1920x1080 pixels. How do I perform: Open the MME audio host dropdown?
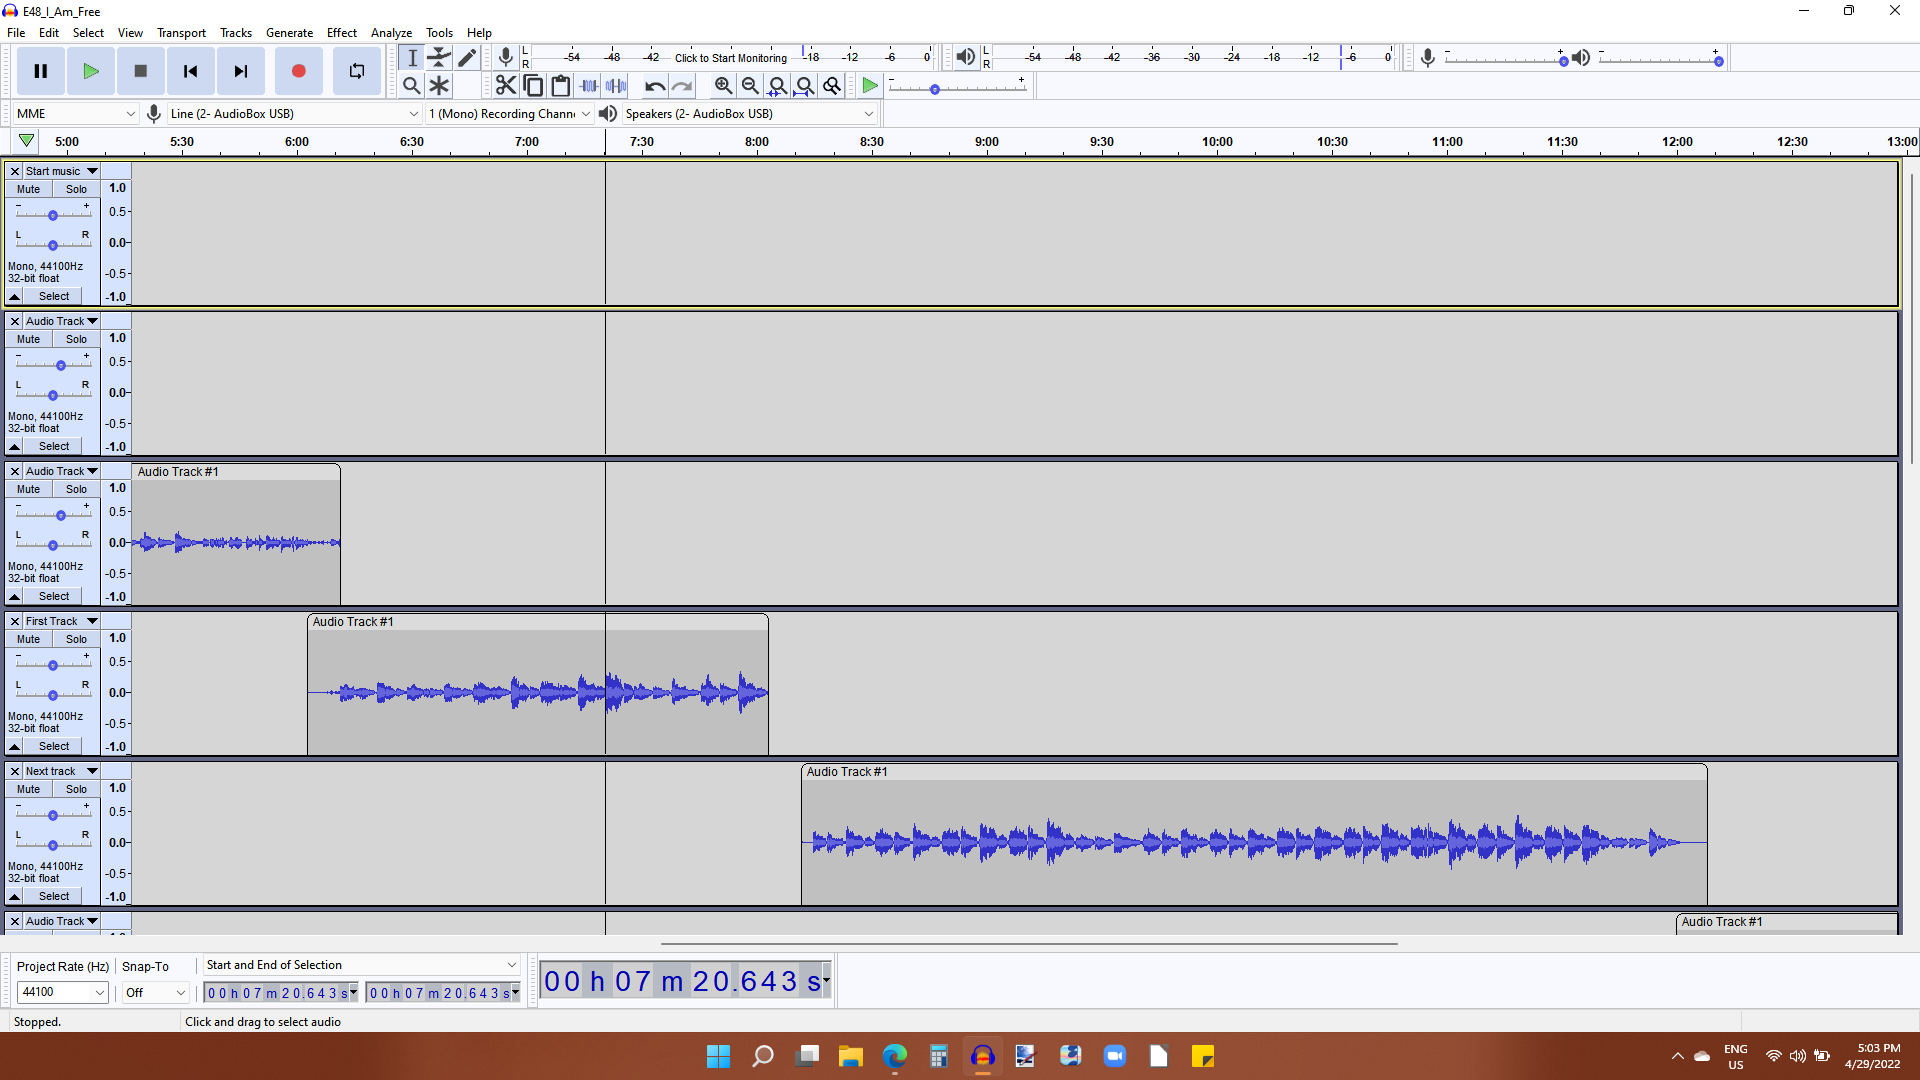(x=76, y=114)
